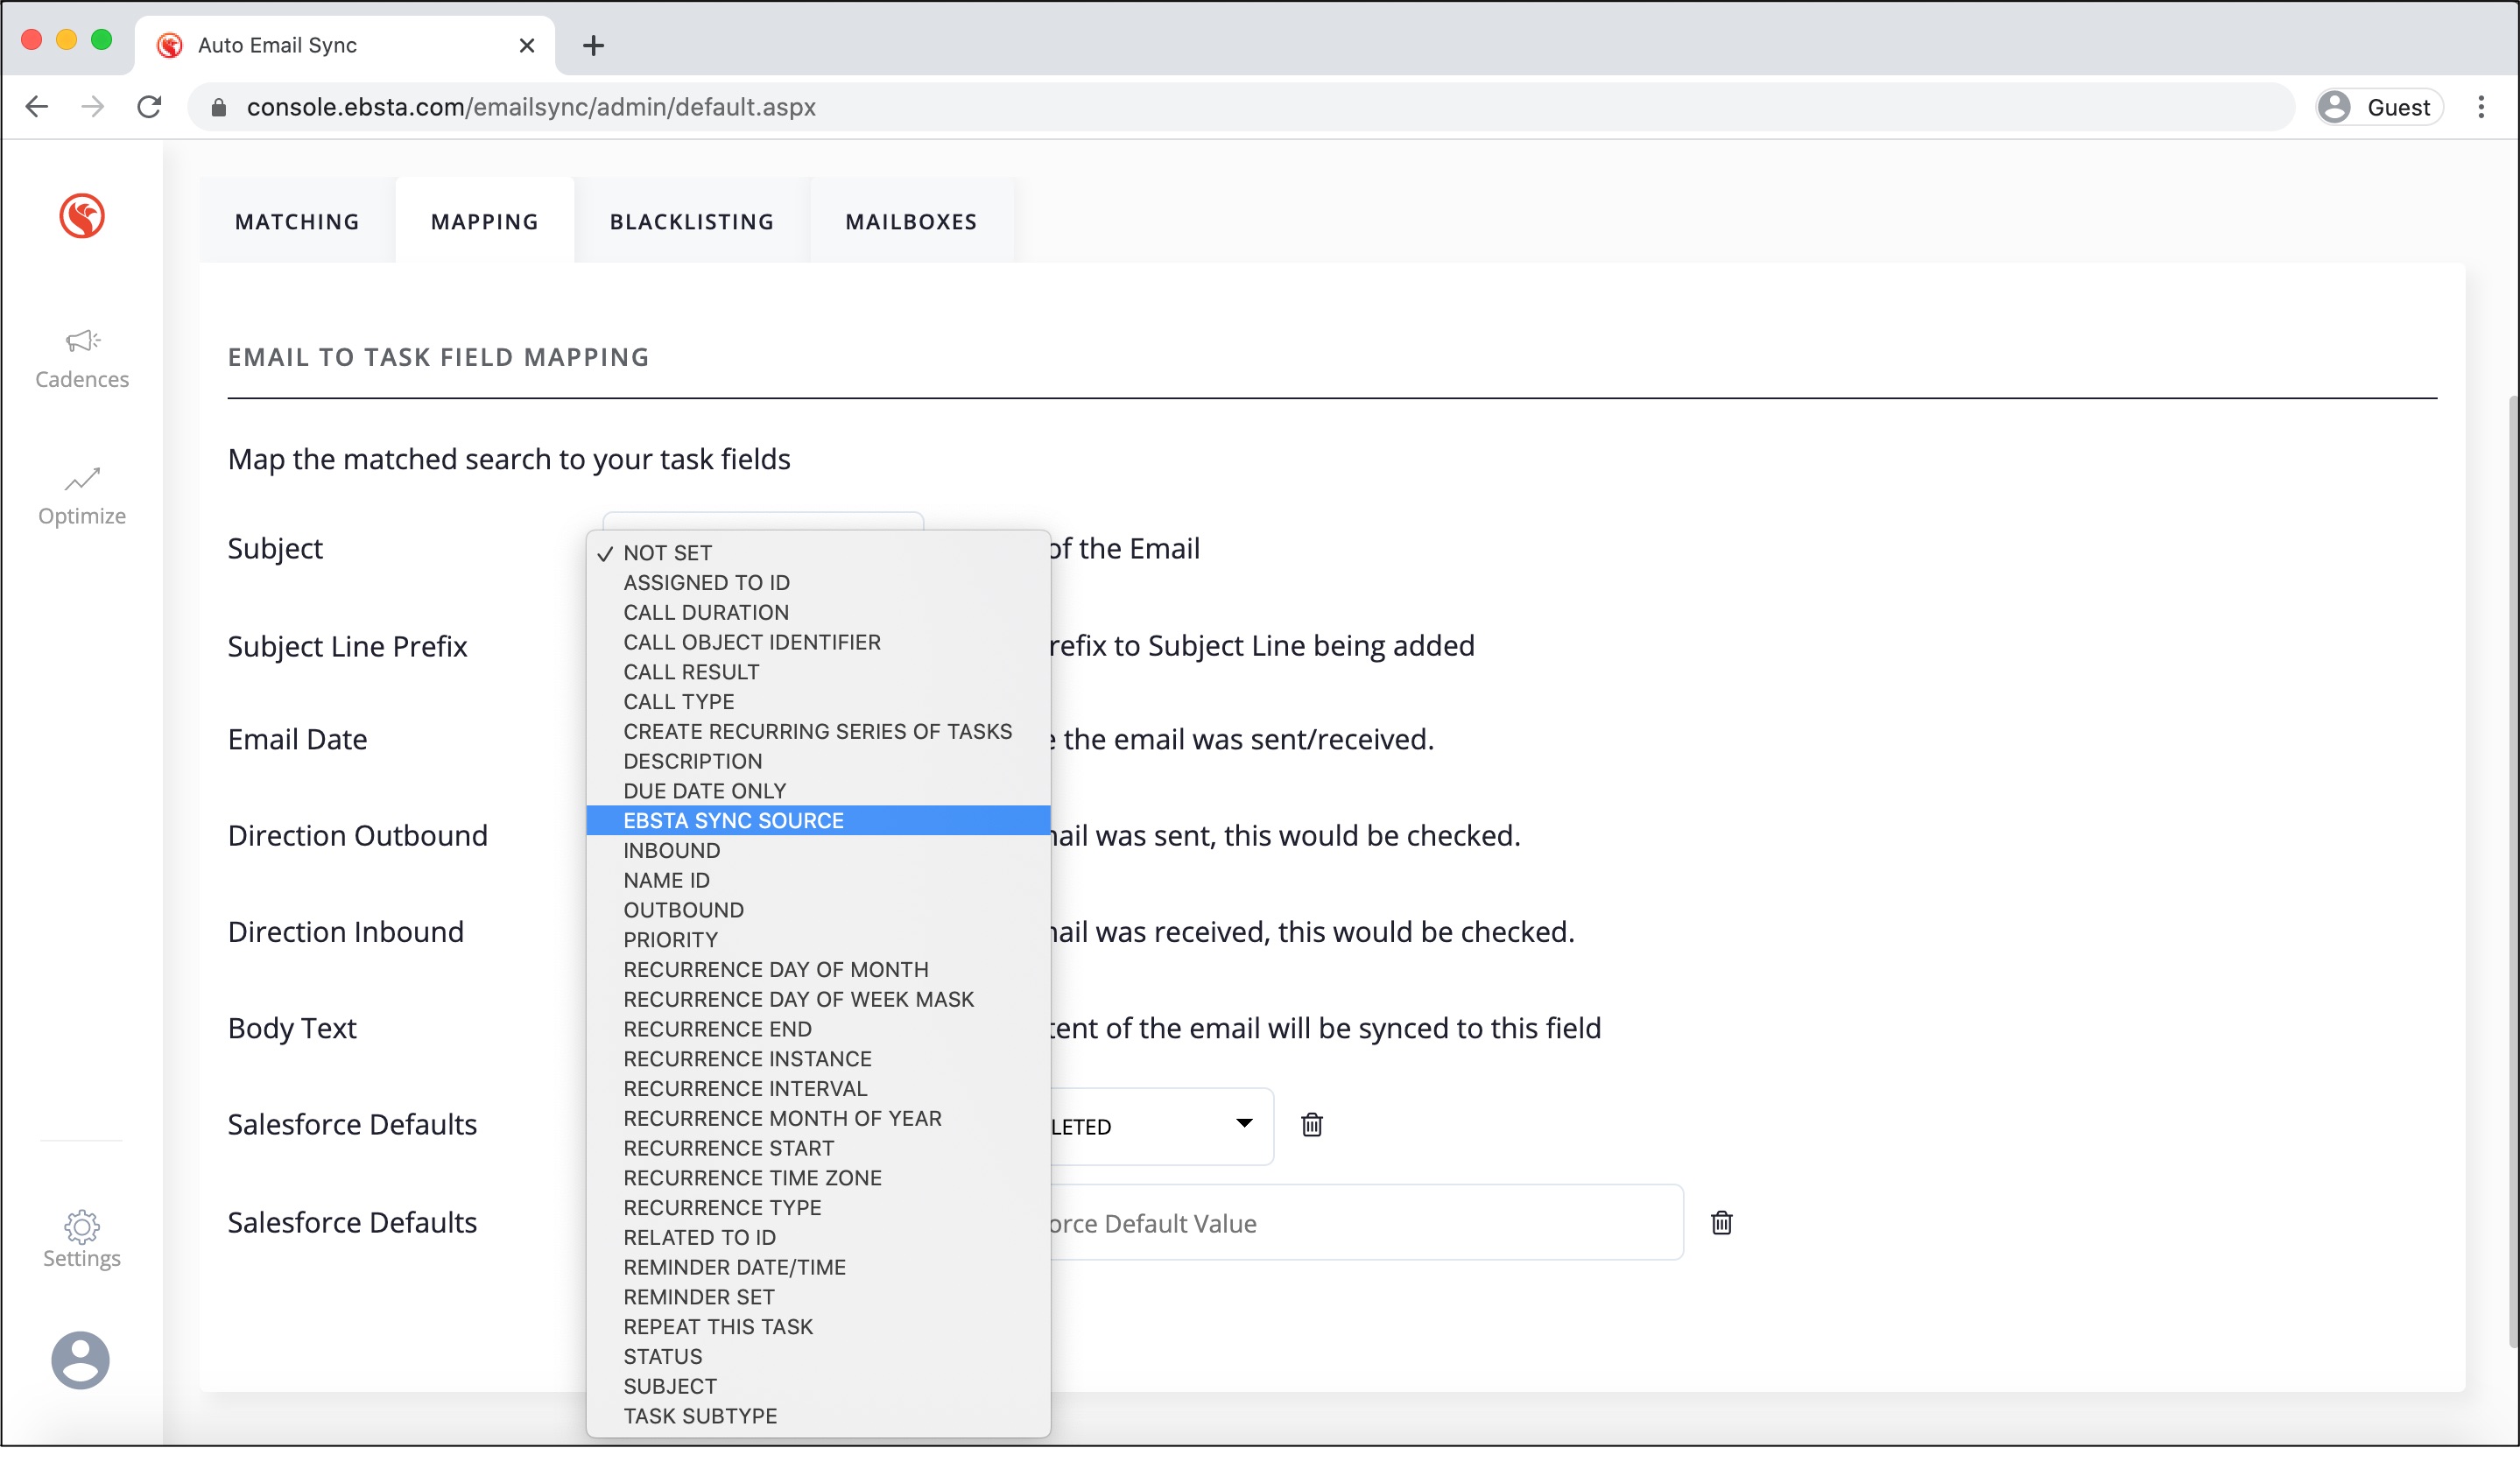
Task: Open a new browser tab with plus button
Action: click(x=593, y=45)
